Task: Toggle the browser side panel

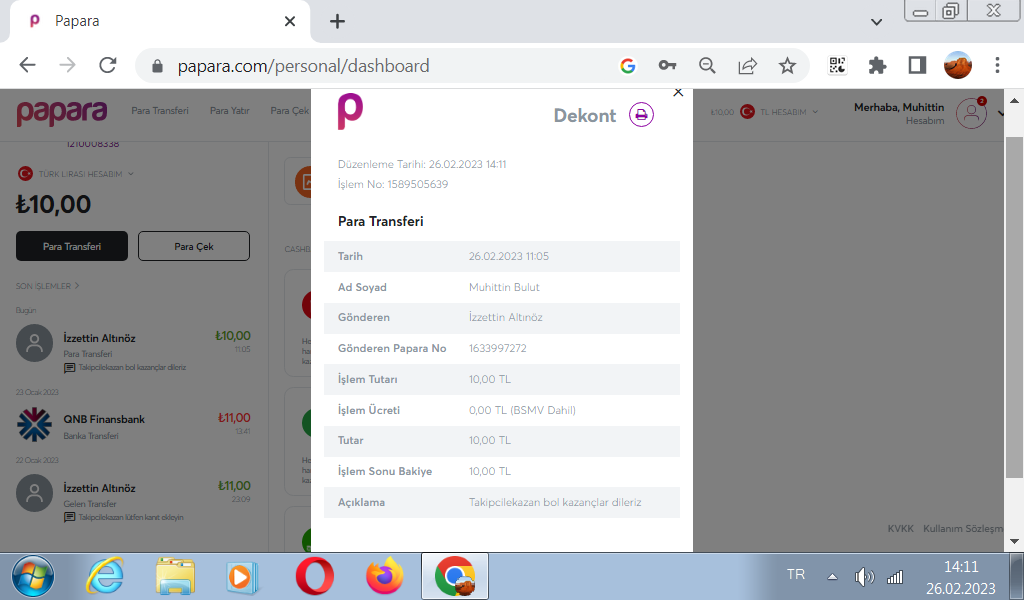Action: point(917,65)
